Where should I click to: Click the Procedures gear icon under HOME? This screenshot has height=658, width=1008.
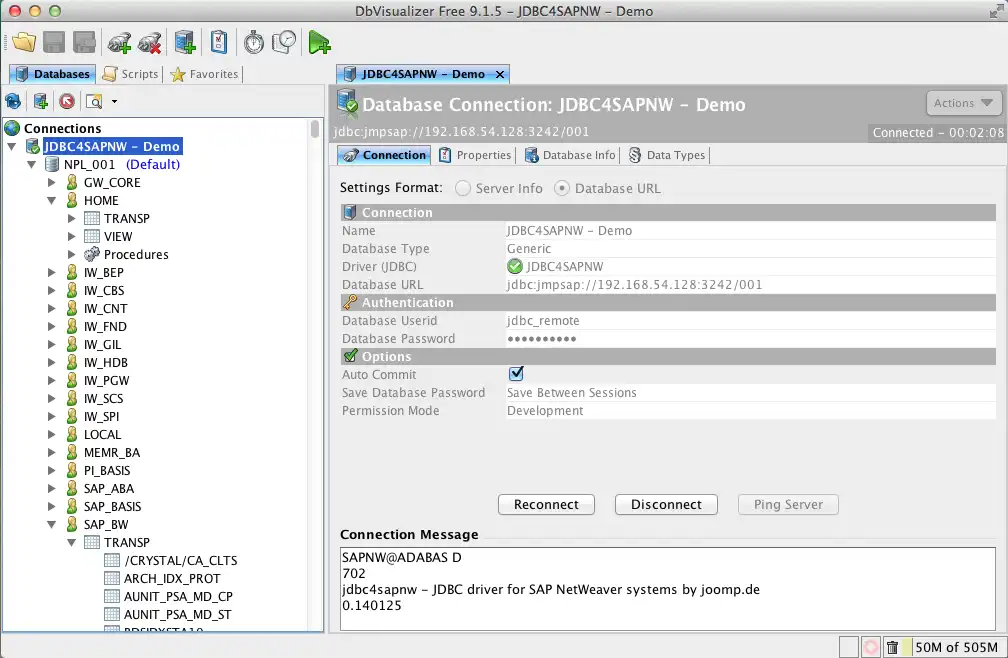92,254
